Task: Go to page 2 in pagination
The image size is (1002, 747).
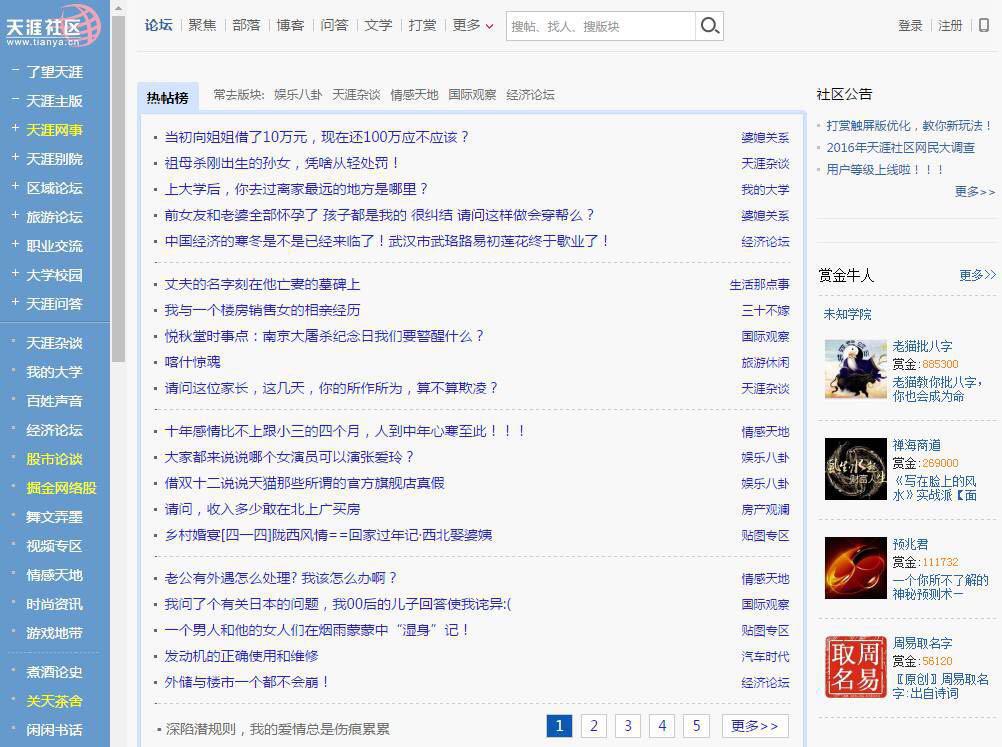Action: pyautogui.click(x=594, y=726)
